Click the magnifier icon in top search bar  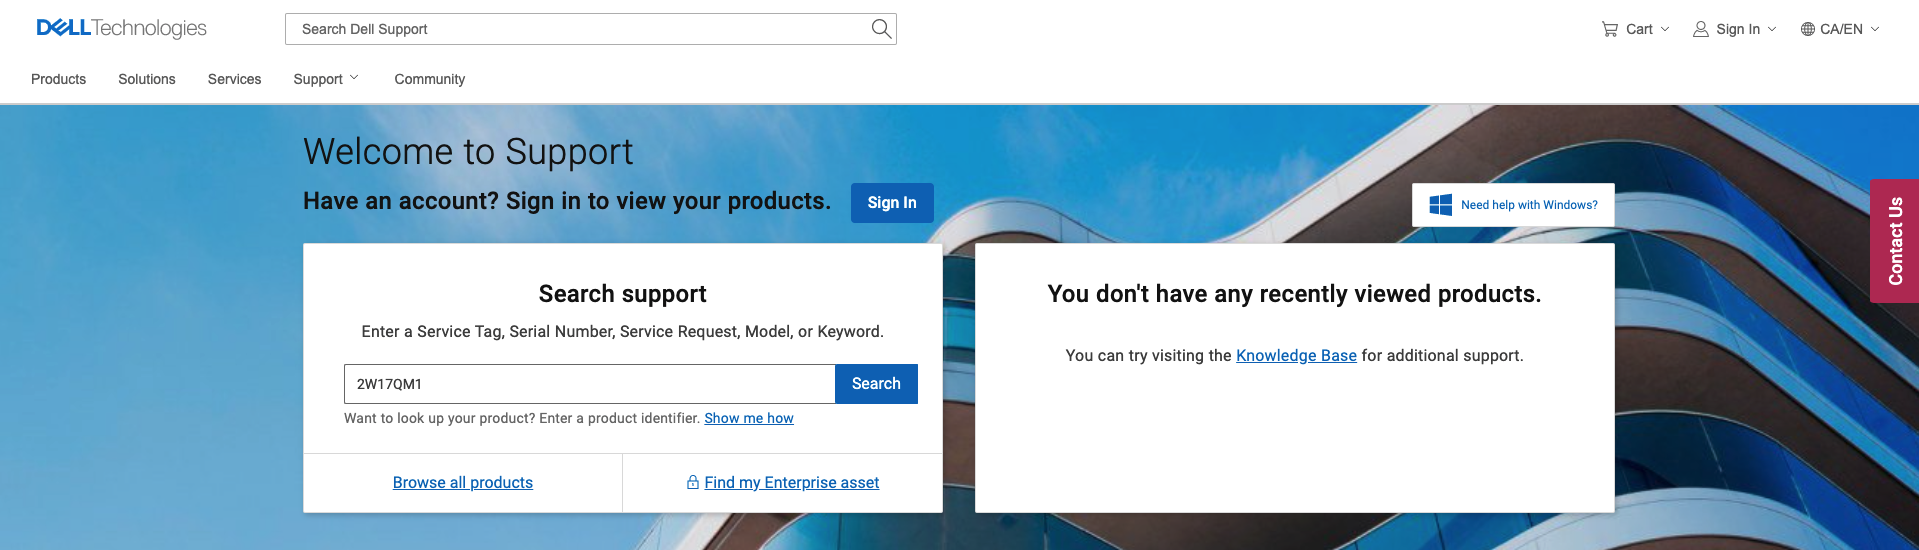[881, 29]
